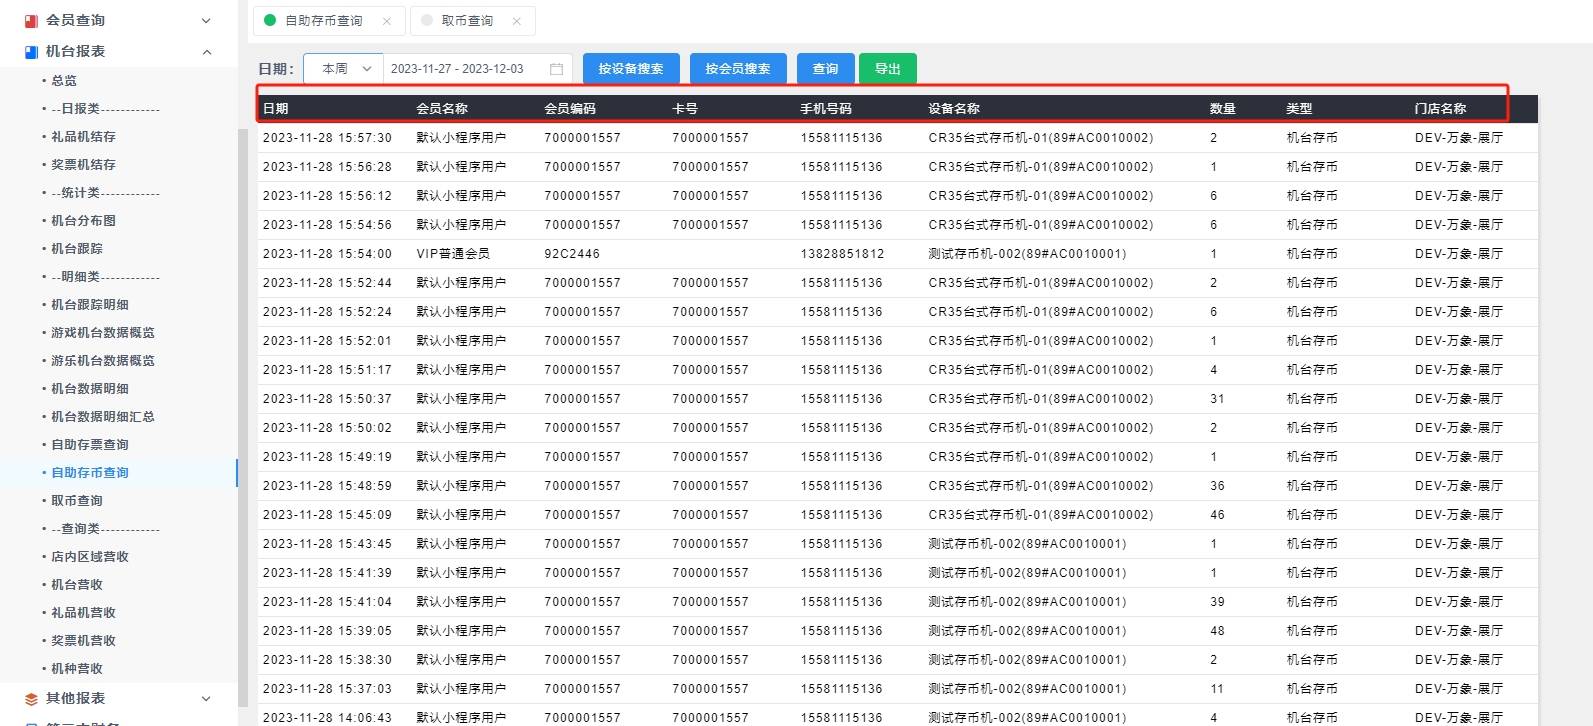The image size is (1593, 726).
Task: Click the 按设备搜索 button
Action: point(631,69)
